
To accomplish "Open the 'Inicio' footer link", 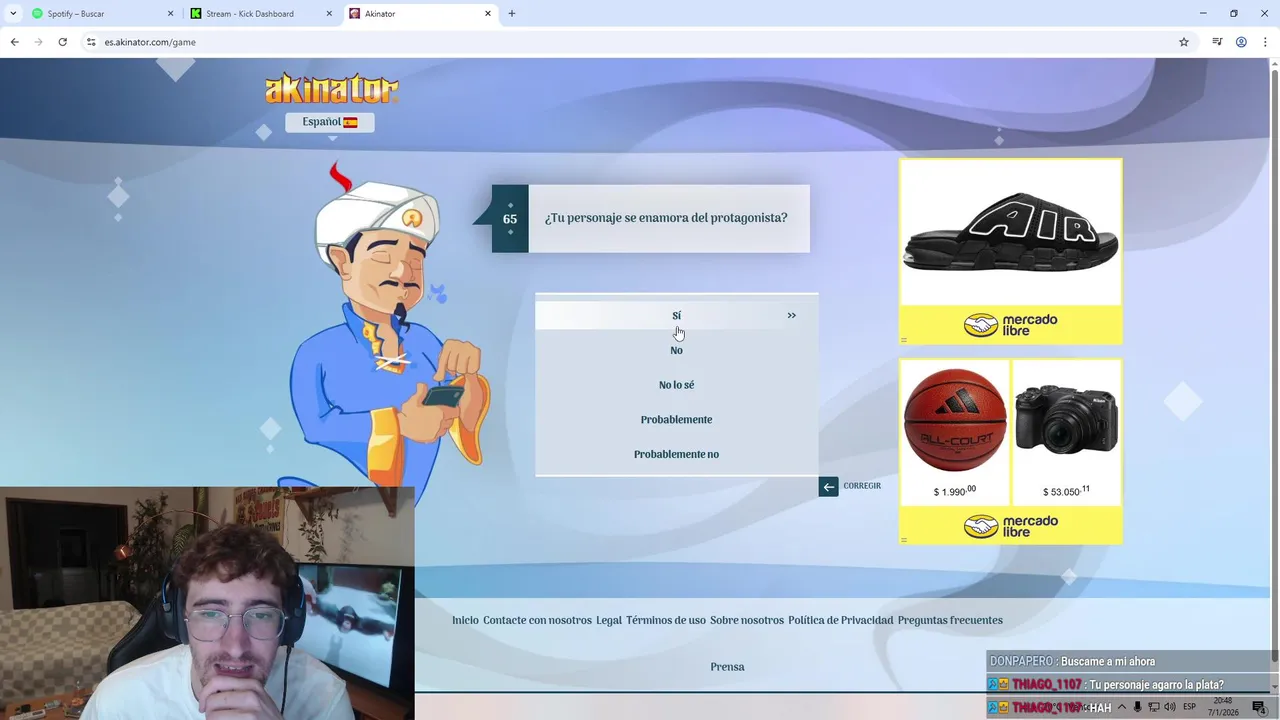I will (x=465, y=620).
